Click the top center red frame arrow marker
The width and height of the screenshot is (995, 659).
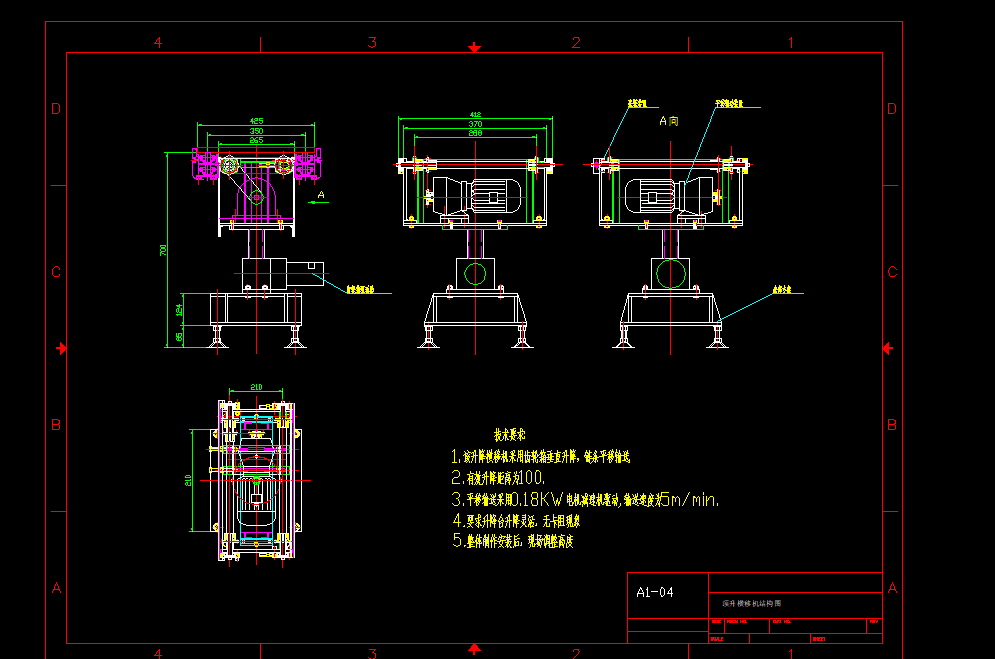[474, 48]
